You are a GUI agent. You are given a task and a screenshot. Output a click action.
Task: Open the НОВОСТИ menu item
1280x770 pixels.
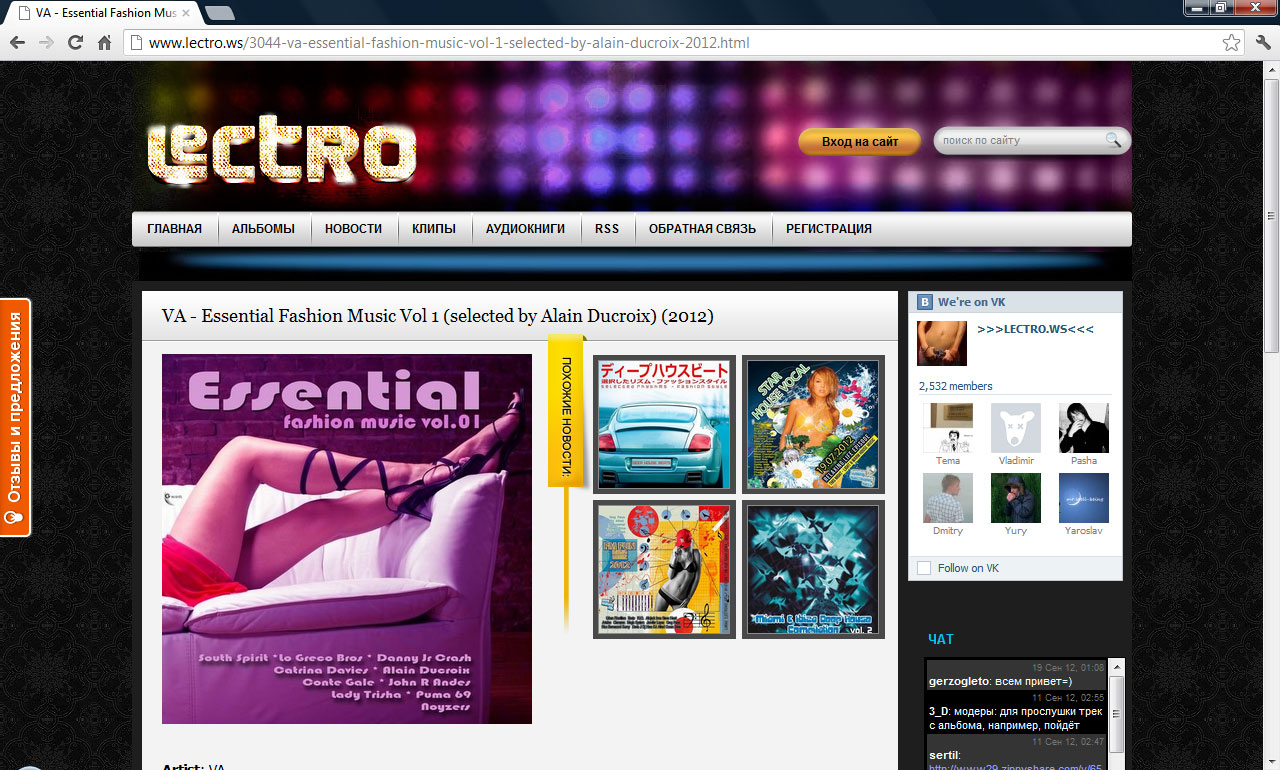coord(353,229)
